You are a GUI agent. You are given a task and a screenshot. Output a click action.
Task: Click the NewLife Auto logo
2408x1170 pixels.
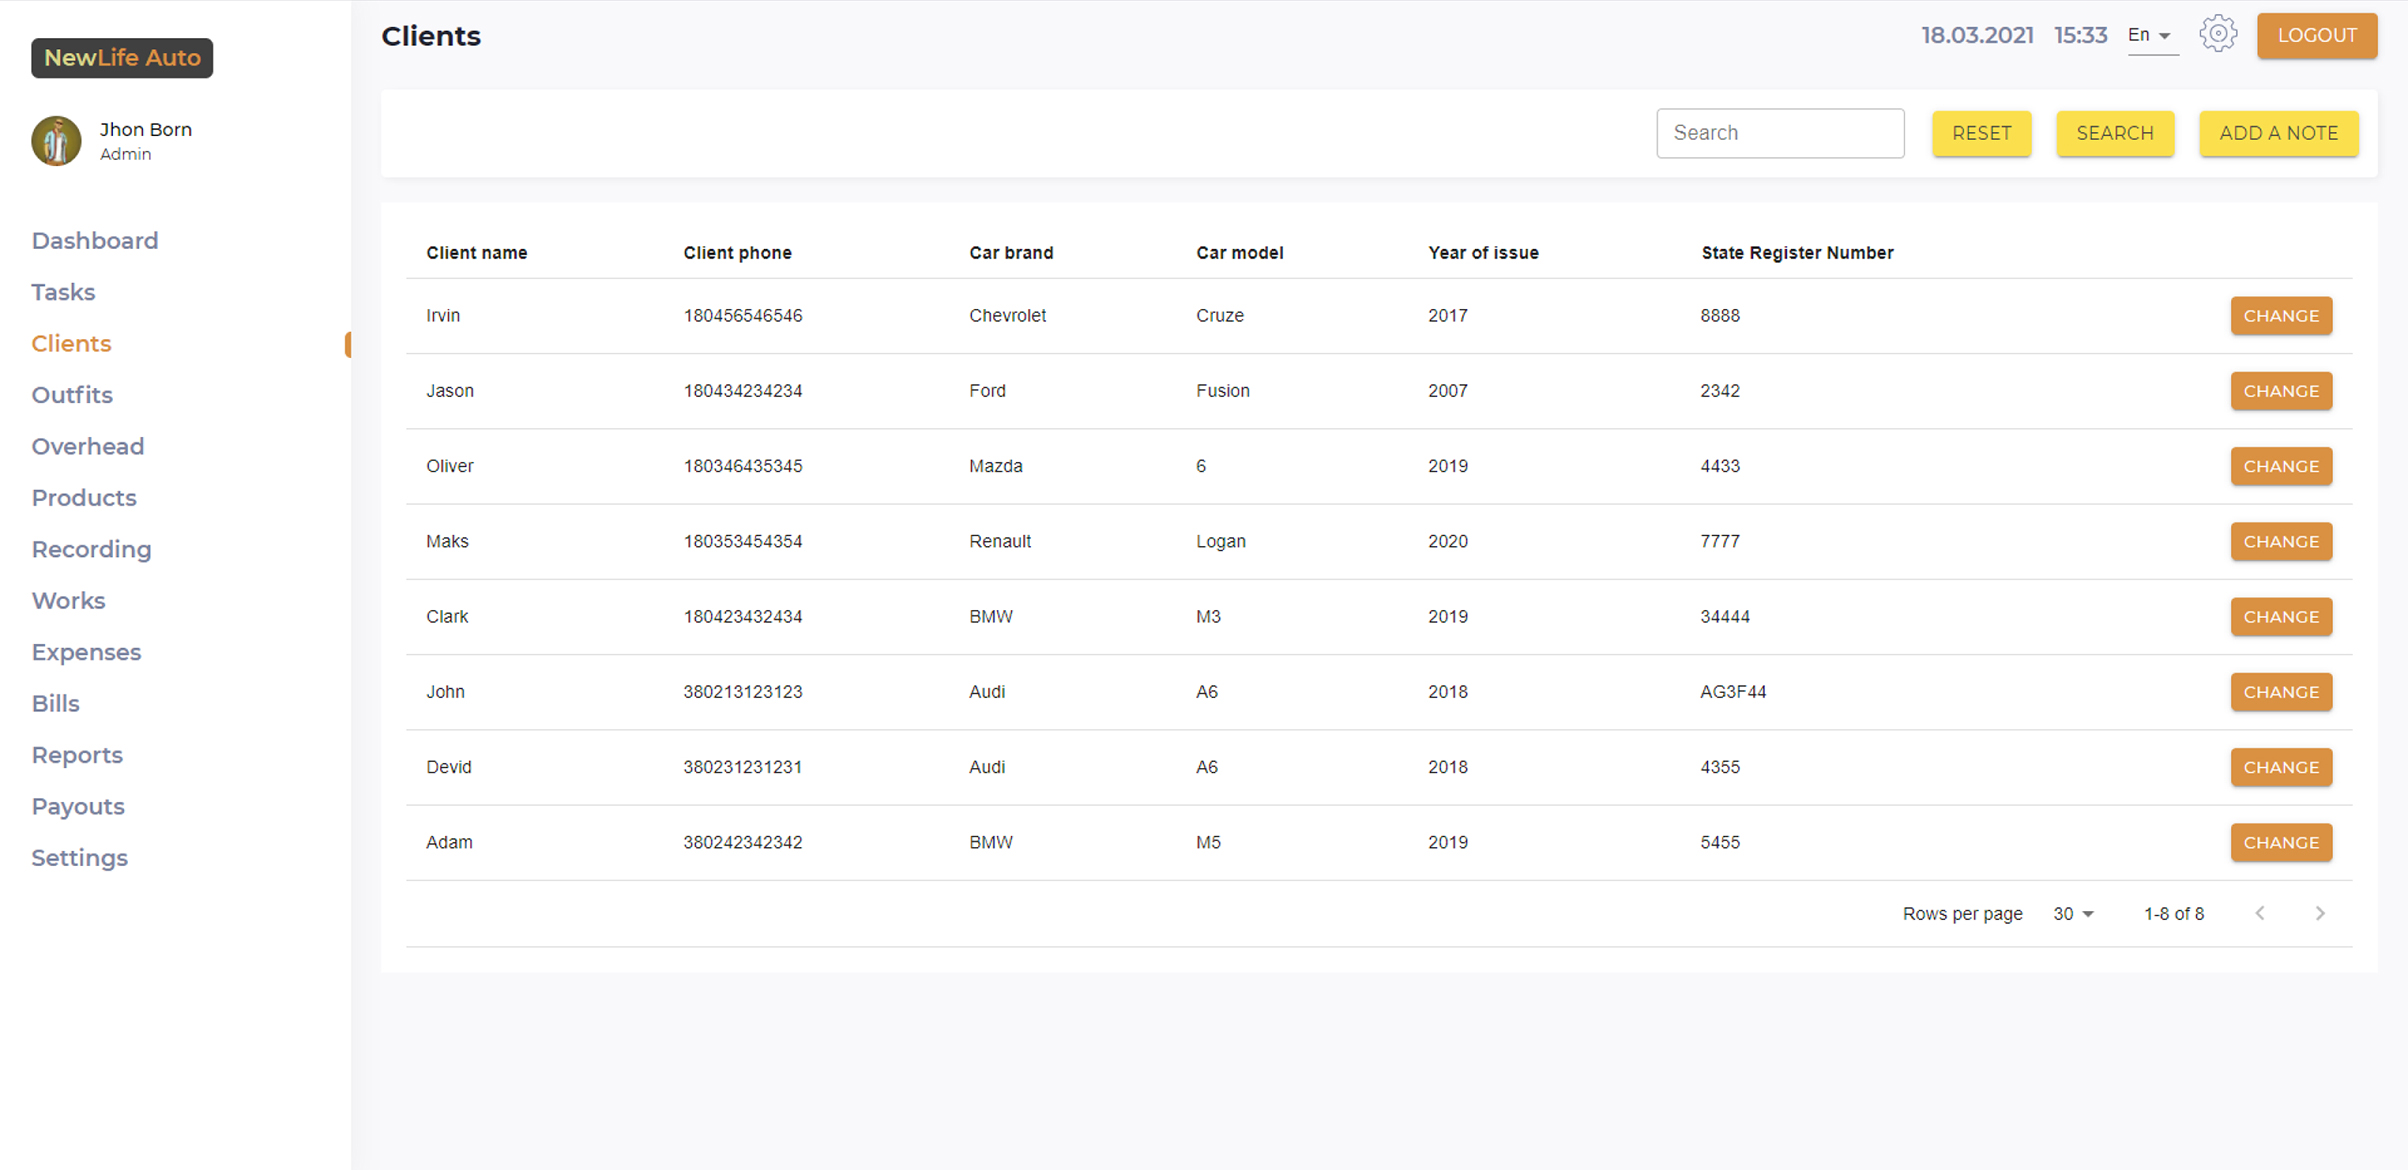pyautogui.click(x=122, y=58)
